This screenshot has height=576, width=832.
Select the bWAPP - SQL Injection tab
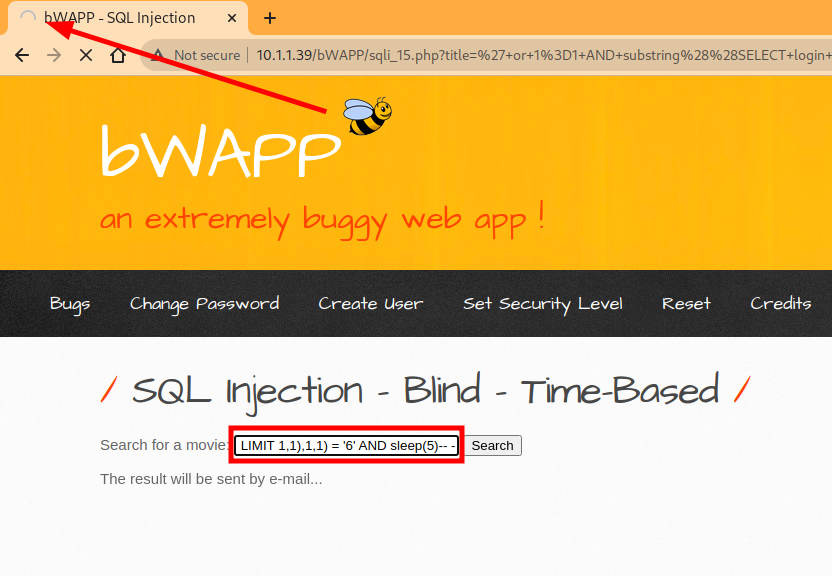[x=127, y=19]
